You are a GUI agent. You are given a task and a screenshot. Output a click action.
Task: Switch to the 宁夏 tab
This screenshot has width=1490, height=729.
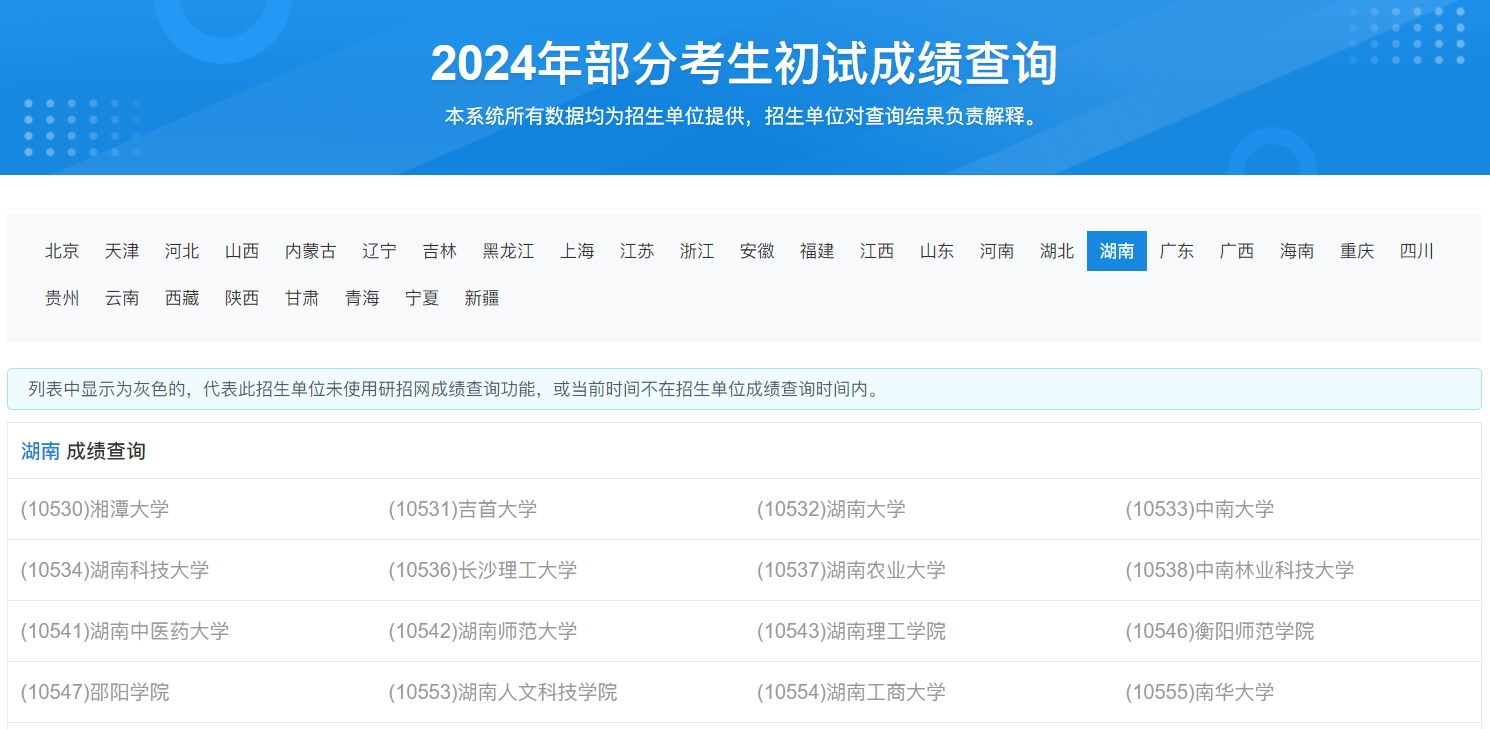pyautogui.click(x=422, y=298)
